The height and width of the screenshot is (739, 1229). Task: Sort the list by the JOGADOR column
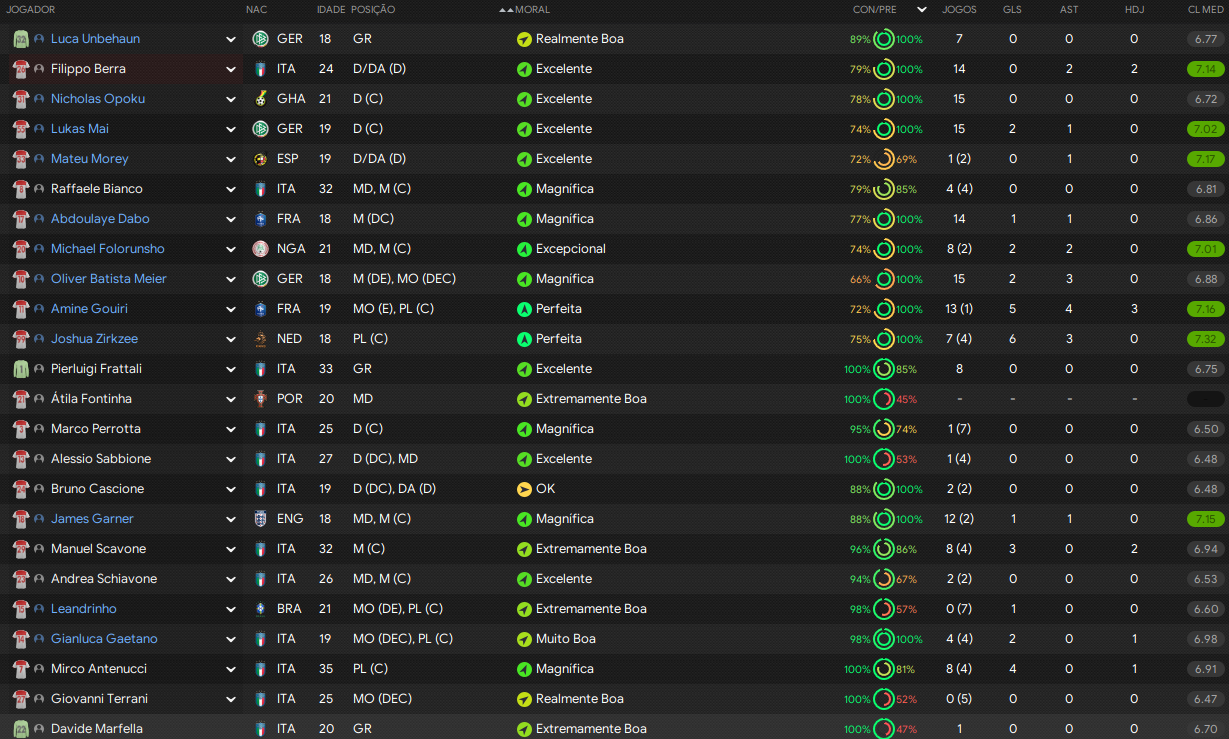pos(31,9)
